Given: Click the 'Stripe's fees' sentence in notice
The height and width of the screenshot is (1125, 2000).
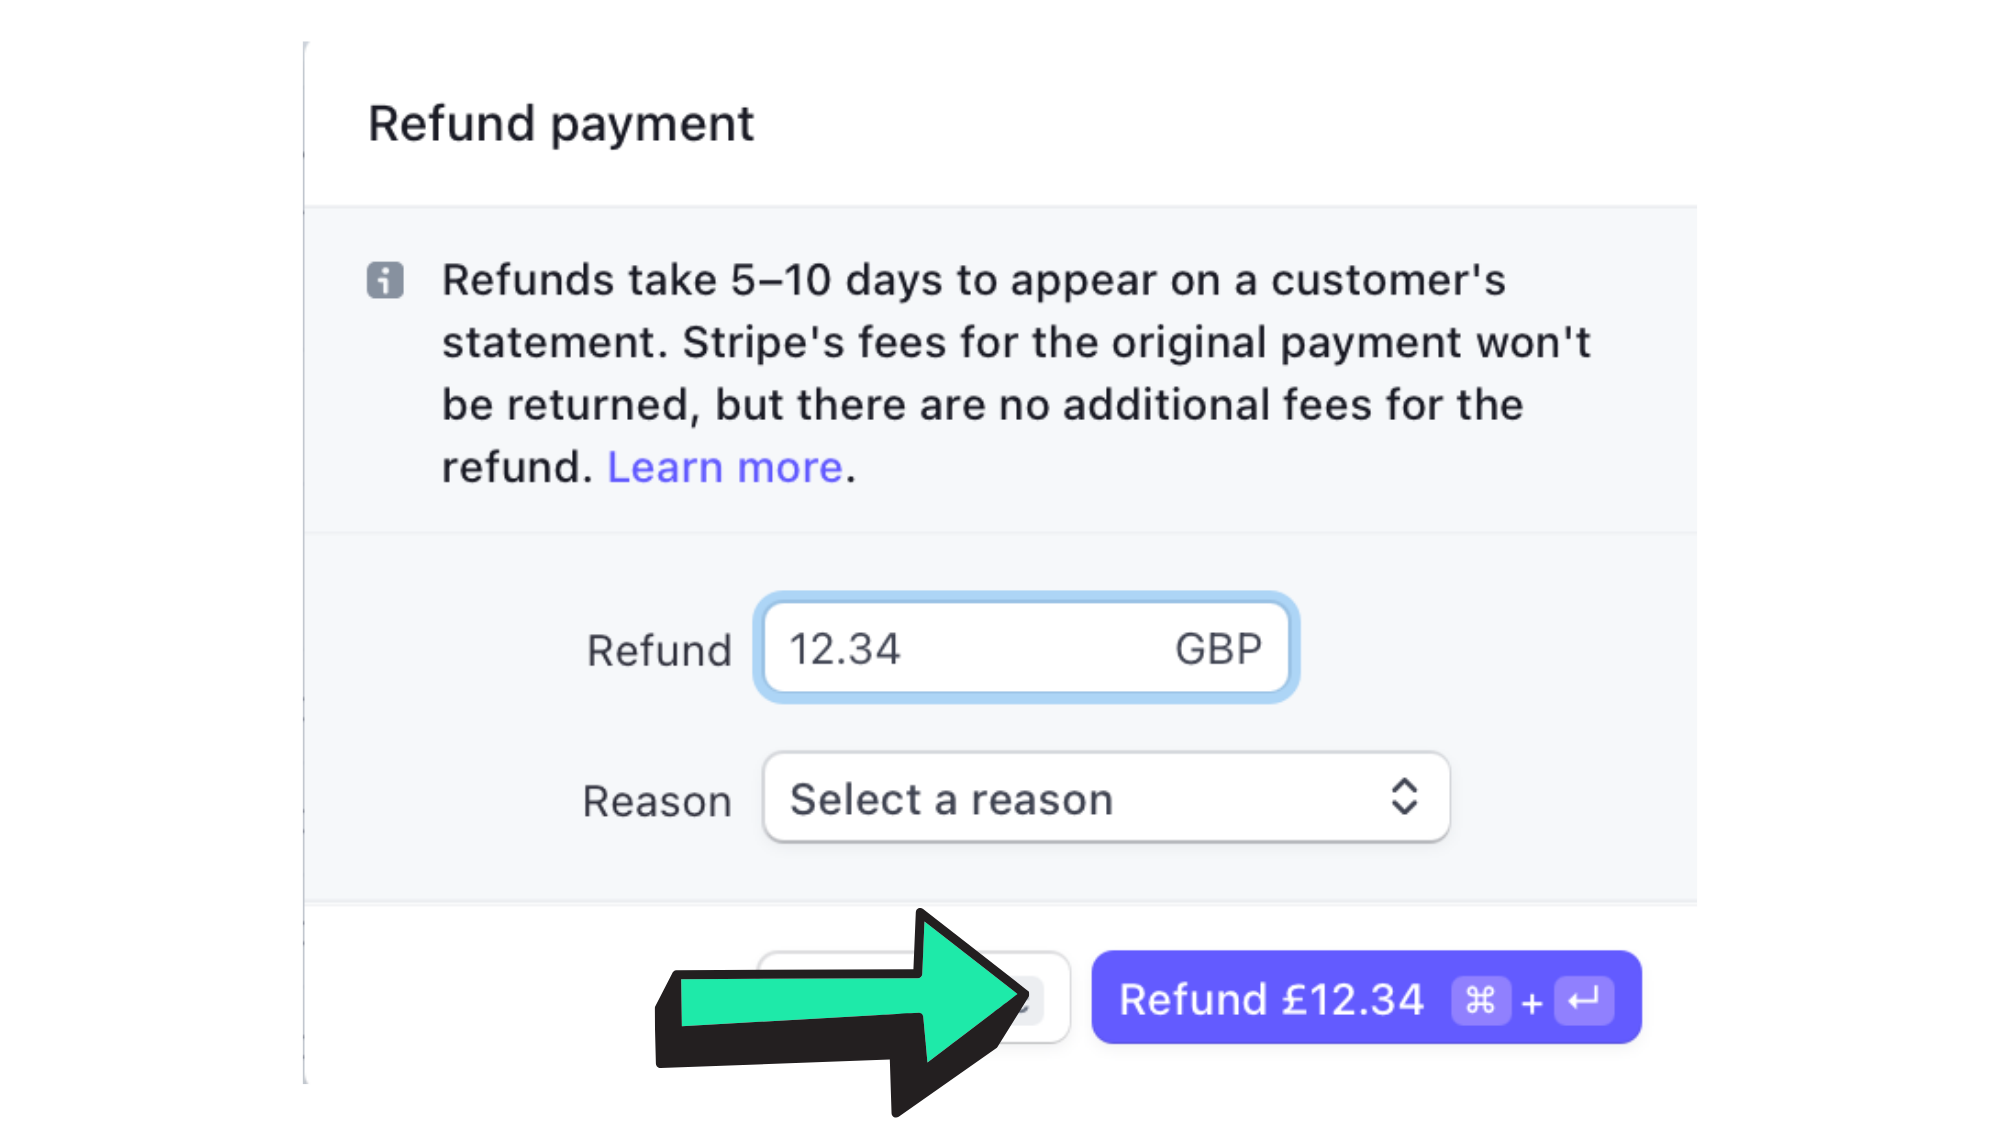Looking at the screenshot, I should click(x=1015, y=373).
